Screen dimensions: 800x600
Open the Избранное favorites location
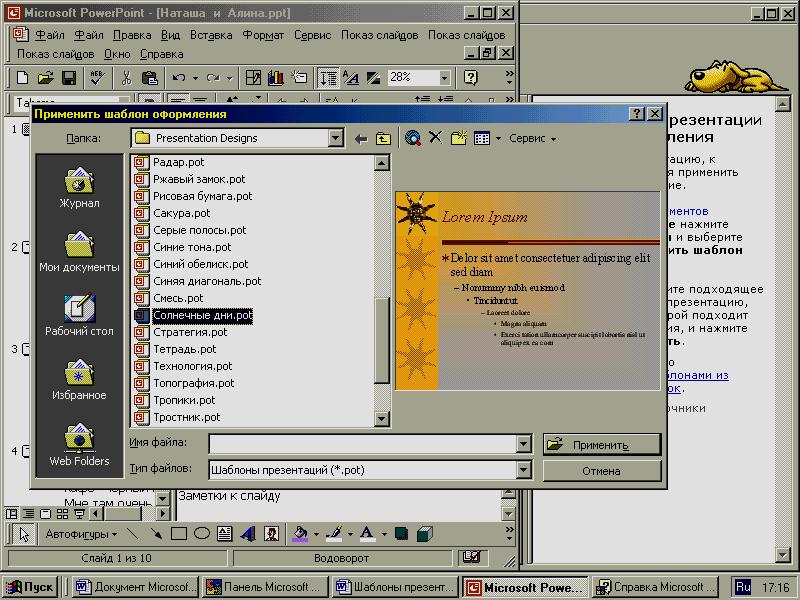[x=79, y=379]
